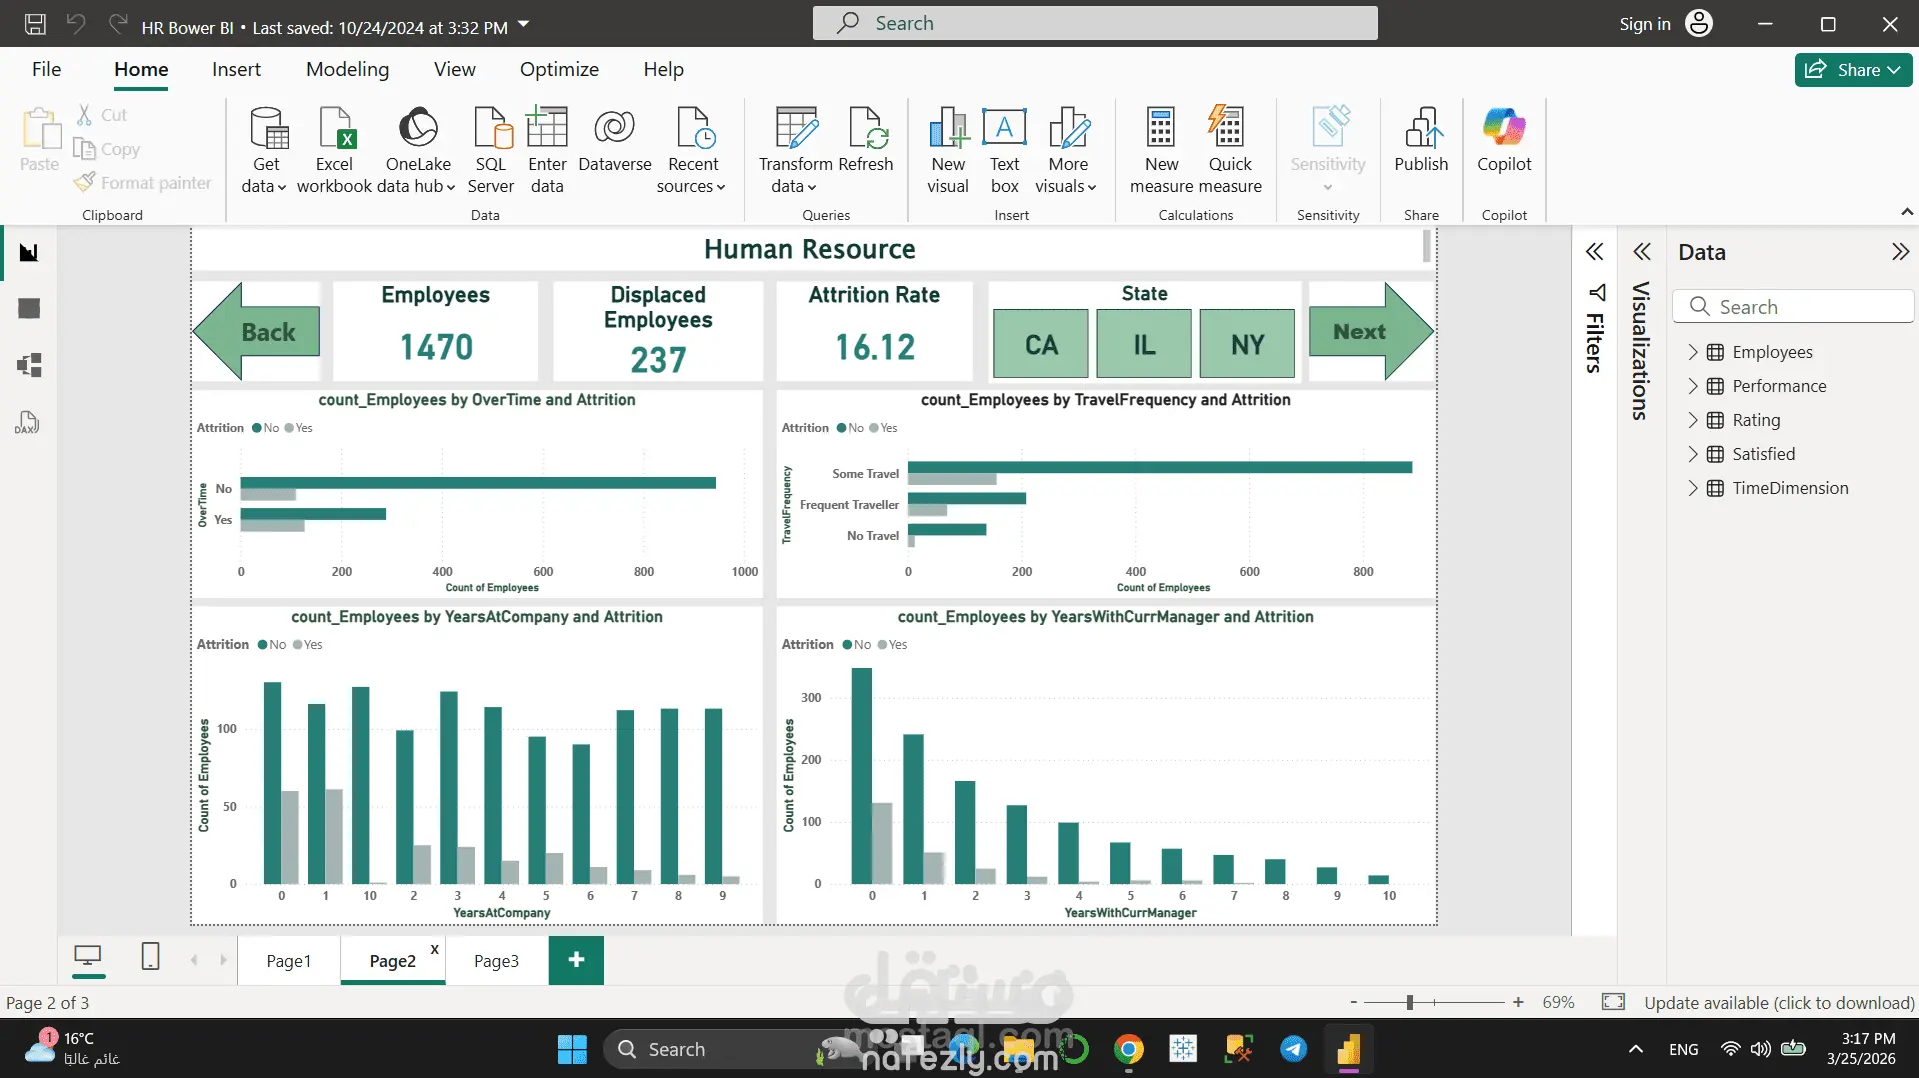
Task: Click the Enter data icon
Action: pos(547,128)
